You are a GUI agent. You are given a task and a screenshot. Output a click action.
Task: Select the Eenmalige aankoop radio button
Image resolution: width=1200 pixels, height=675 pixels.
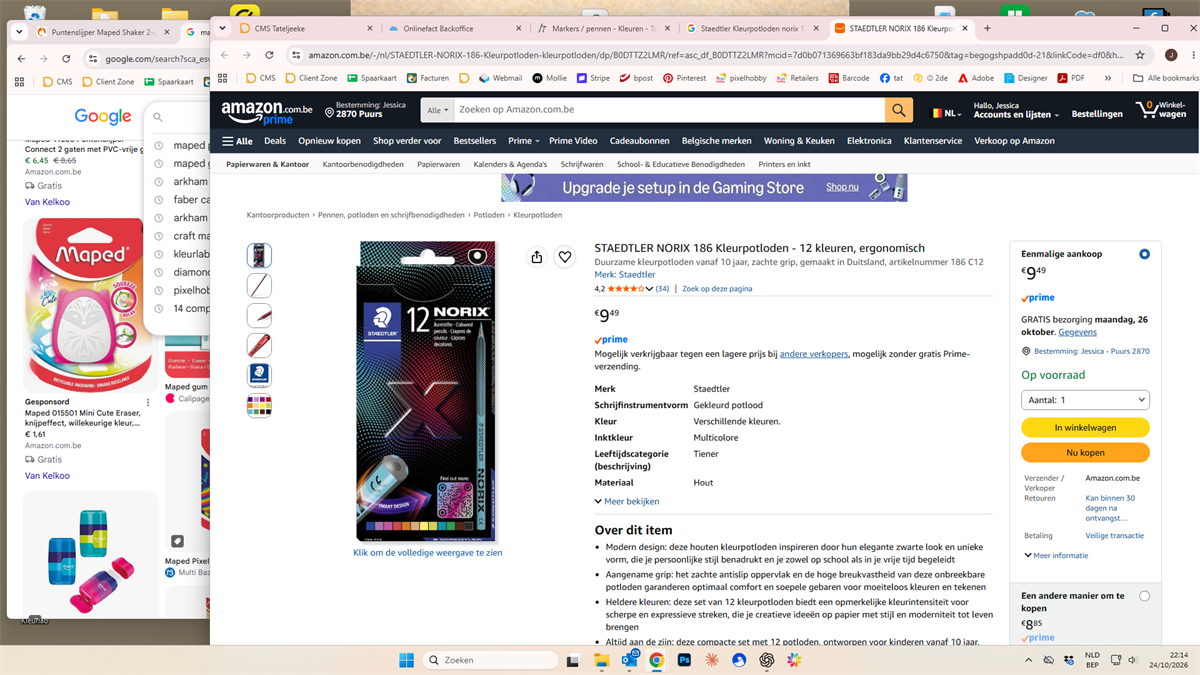(1144, 254)
